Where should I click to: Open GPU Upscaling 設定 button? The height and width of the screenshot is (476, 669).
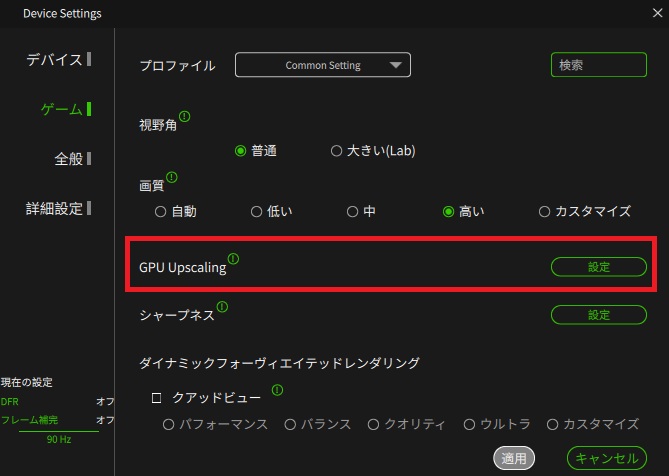tap(598, 267)
